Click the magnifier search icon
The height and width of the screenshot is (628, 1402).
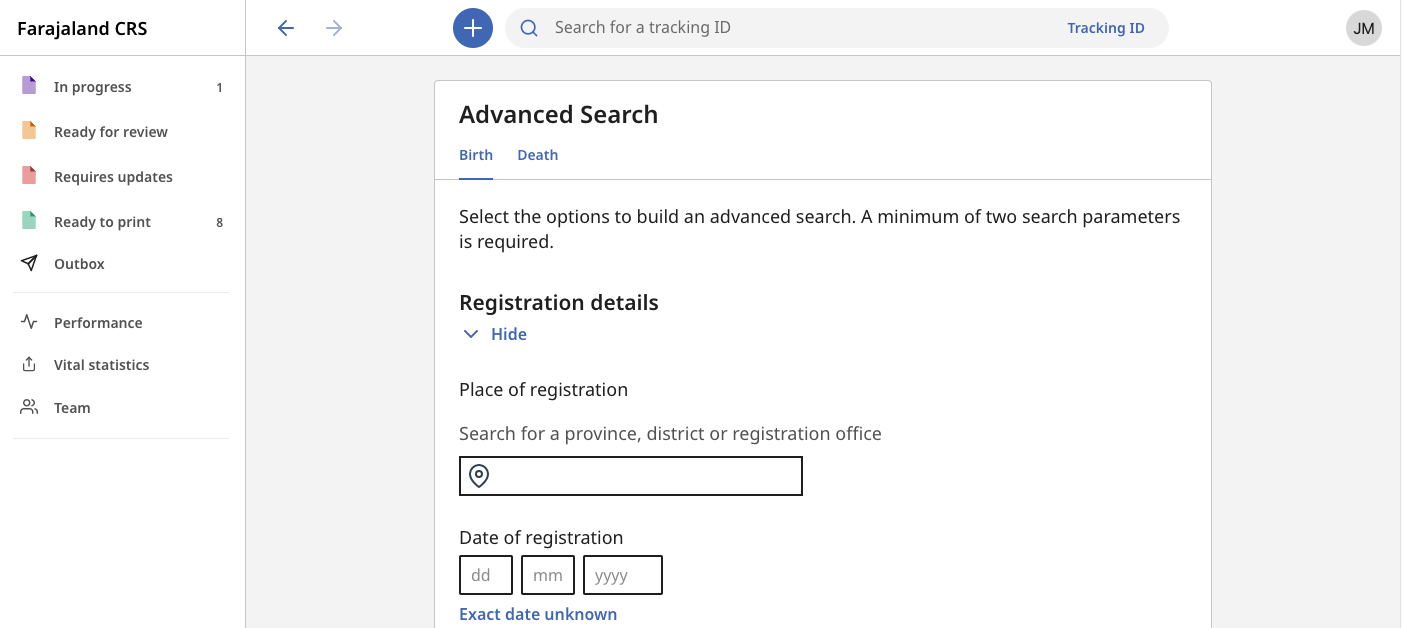[529, 28]
